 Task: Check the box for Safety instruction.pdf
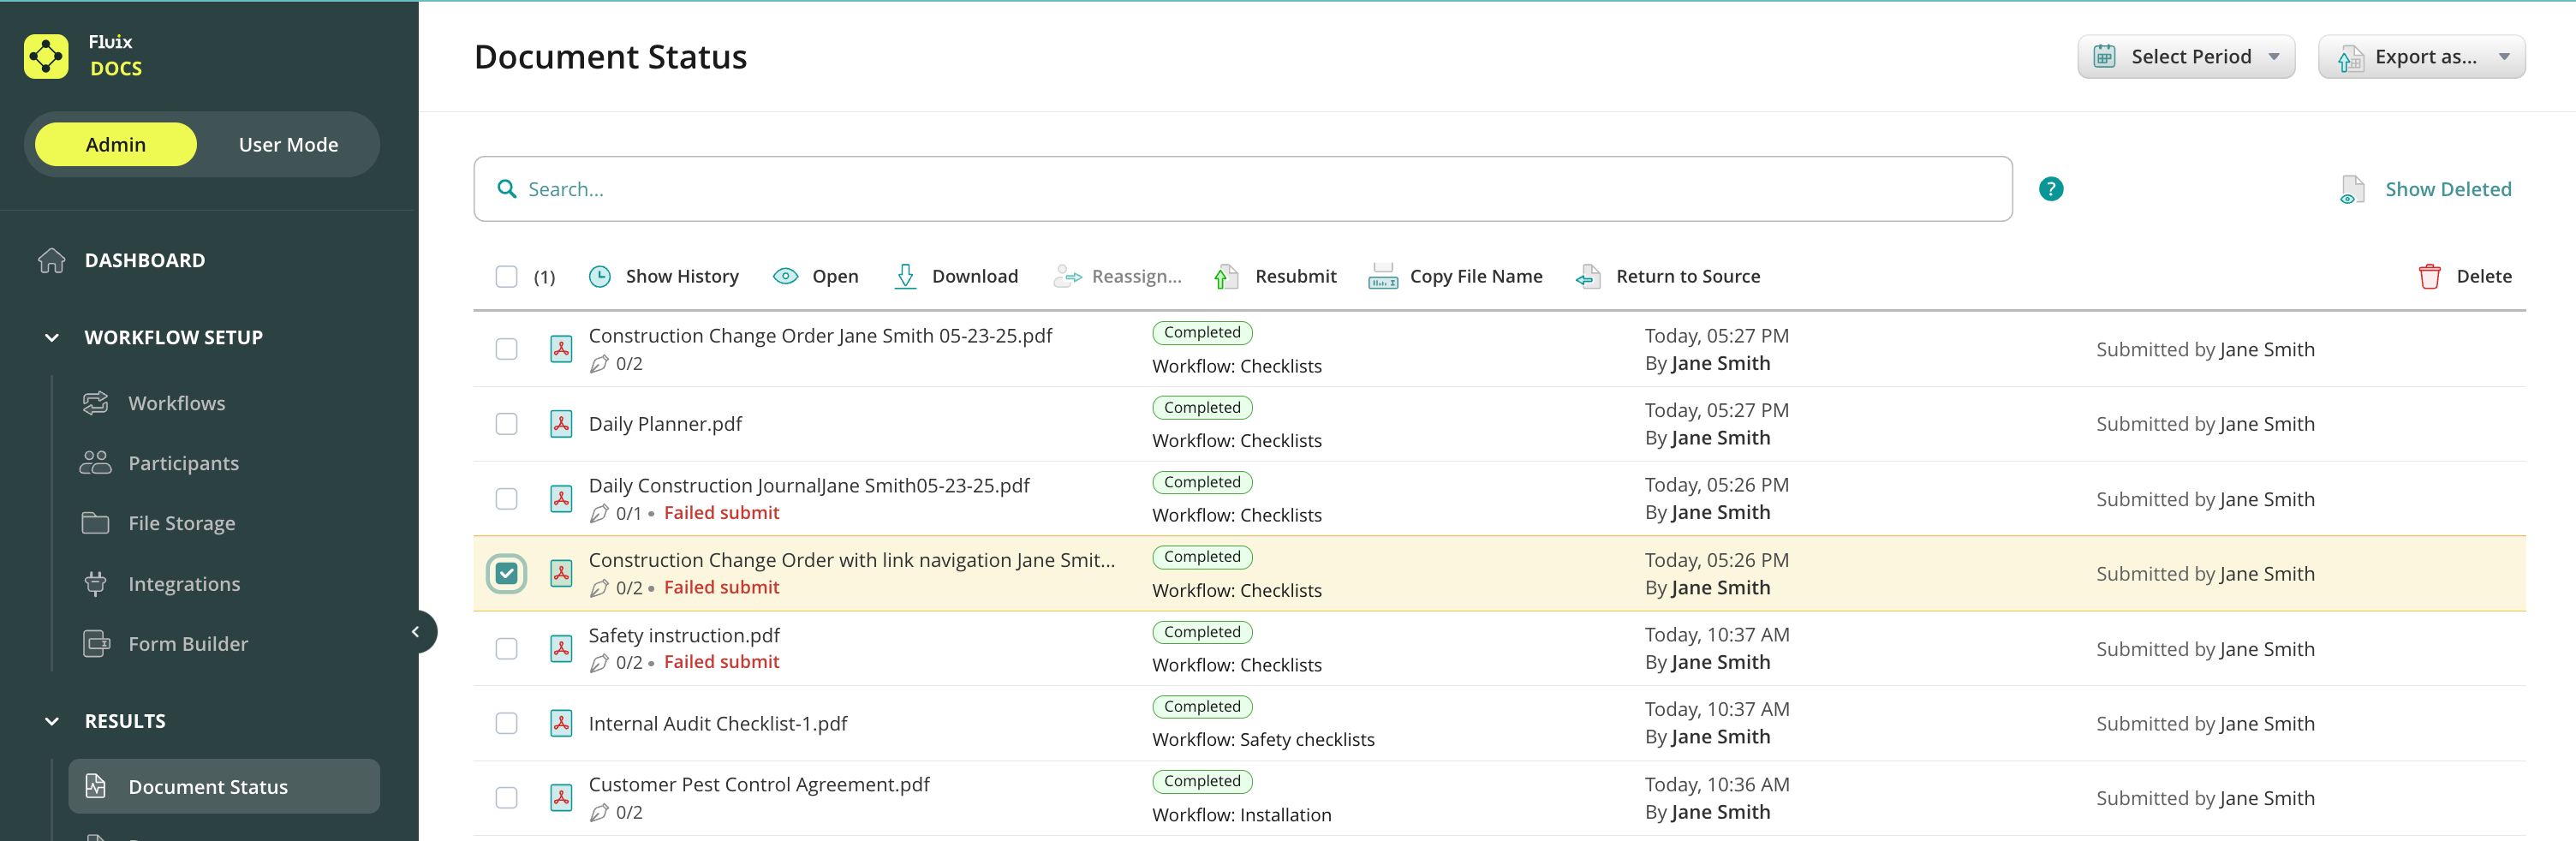point(507,649)
